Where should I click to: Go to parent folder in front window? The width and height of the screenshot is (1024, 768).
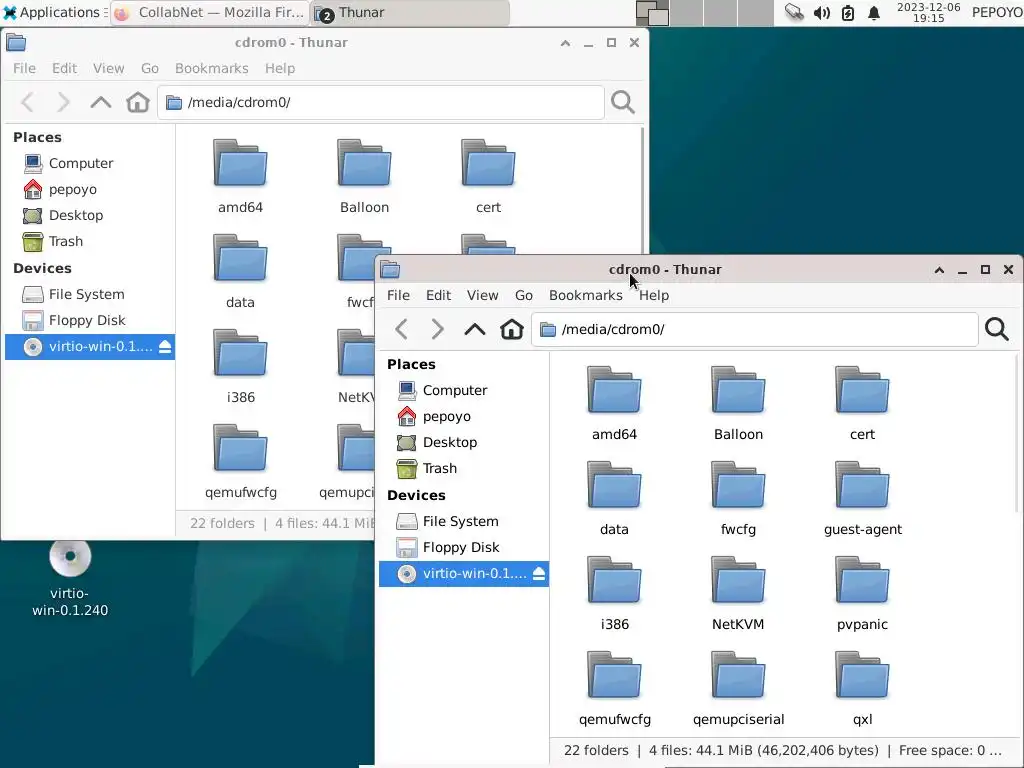(475, 329)
